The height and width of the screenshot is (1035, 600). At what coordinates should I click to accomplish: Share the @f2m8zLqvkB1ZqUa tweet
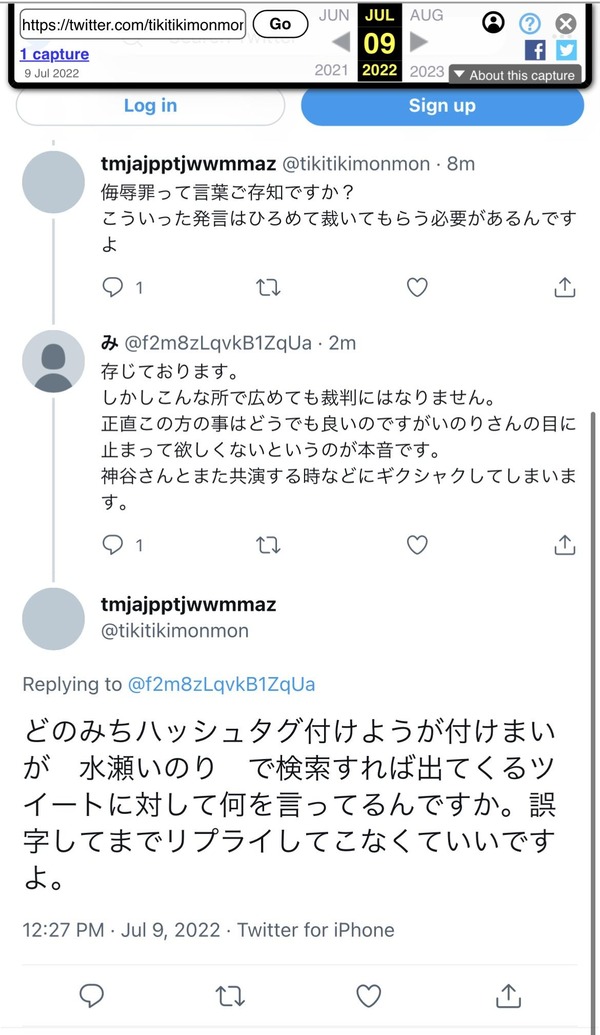click(x=564, y=545)
